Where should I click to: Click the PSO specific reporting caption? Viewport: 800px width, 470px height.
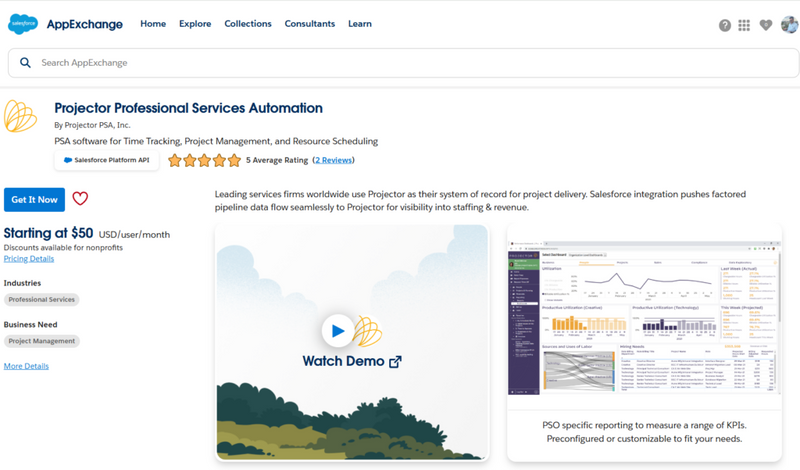point(644,432)
